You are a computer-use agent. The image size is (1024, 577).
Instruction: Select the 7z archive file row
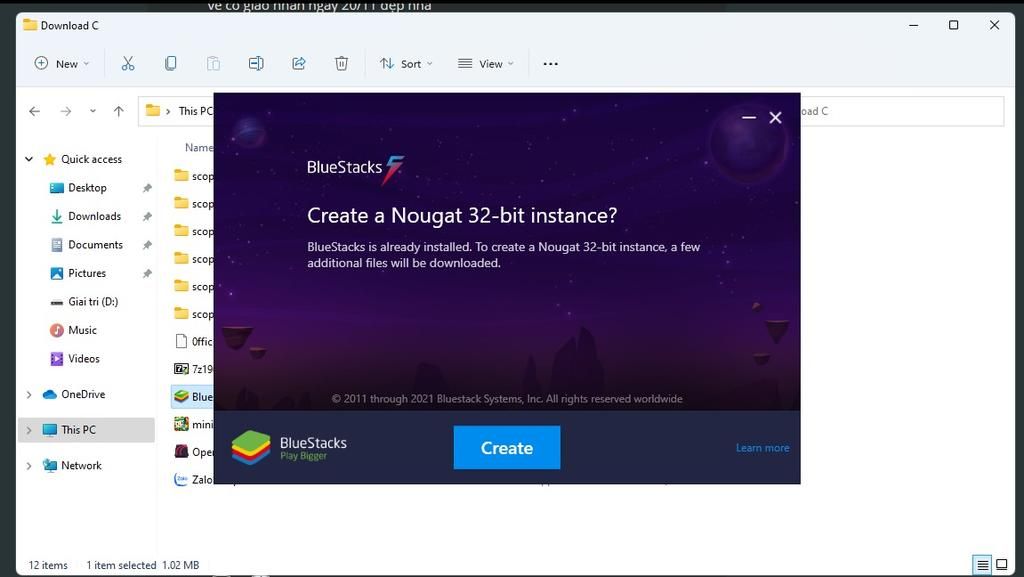(x=193, y=369)
